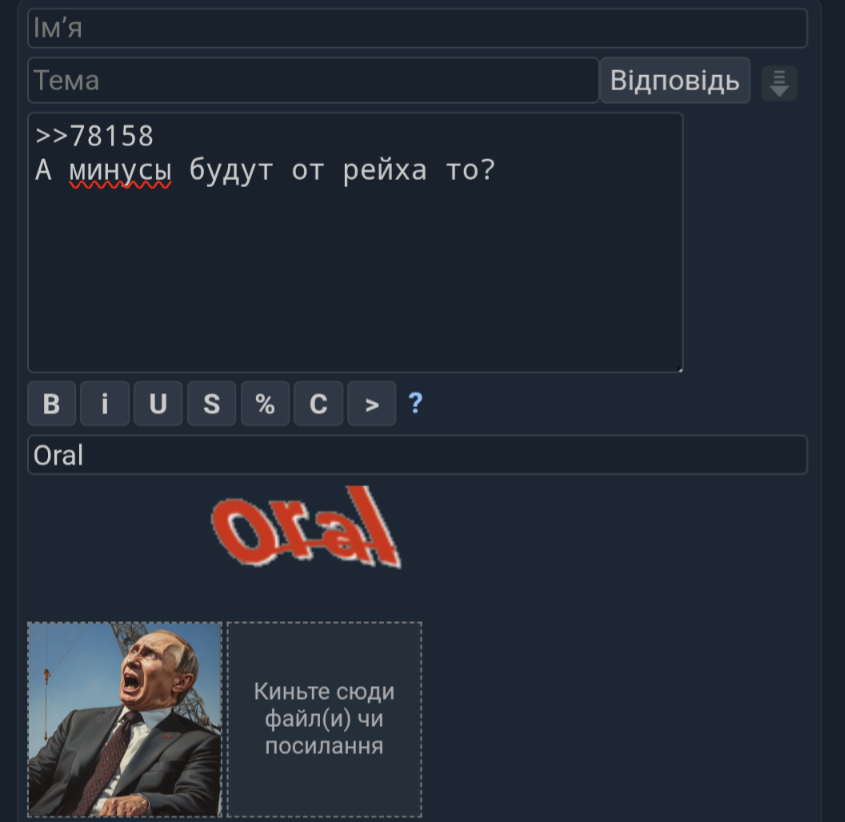
Task: Open markup help via the blue question mark
Action: coord(415,403)
